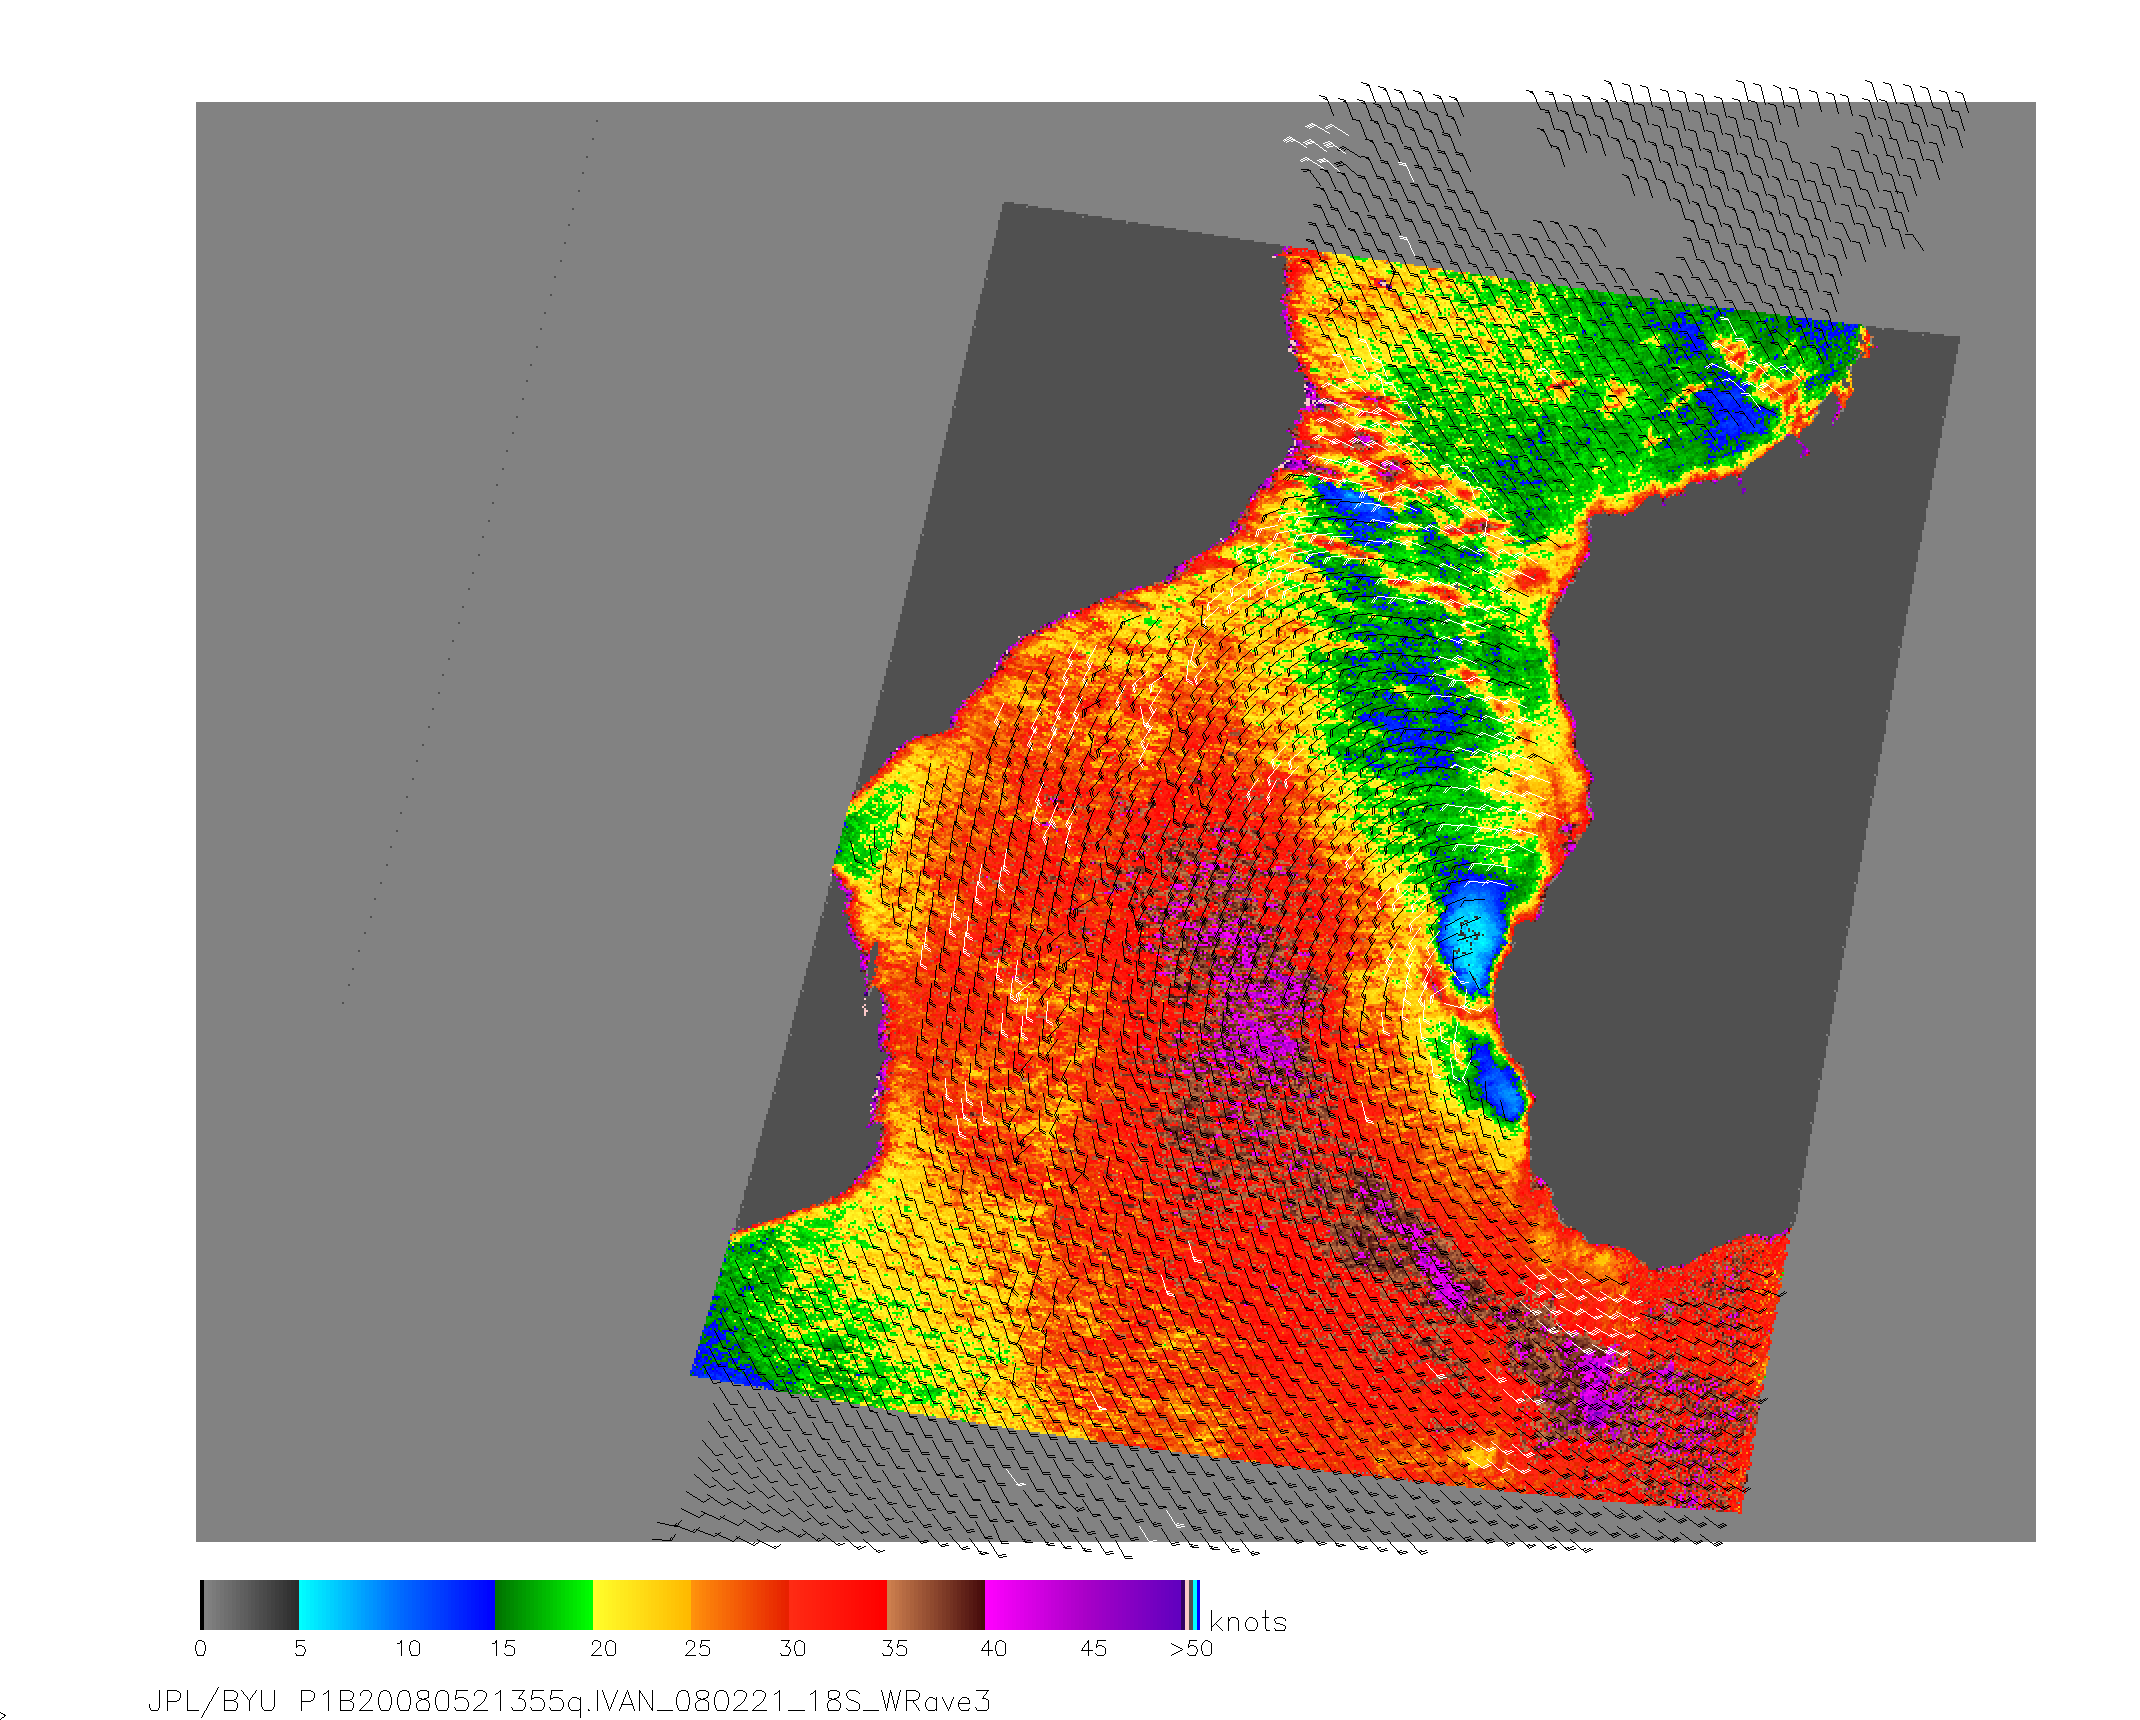Click the '10' scale label
The height and width of the screenshot is (1720, 2140).
pos(408,1649)
